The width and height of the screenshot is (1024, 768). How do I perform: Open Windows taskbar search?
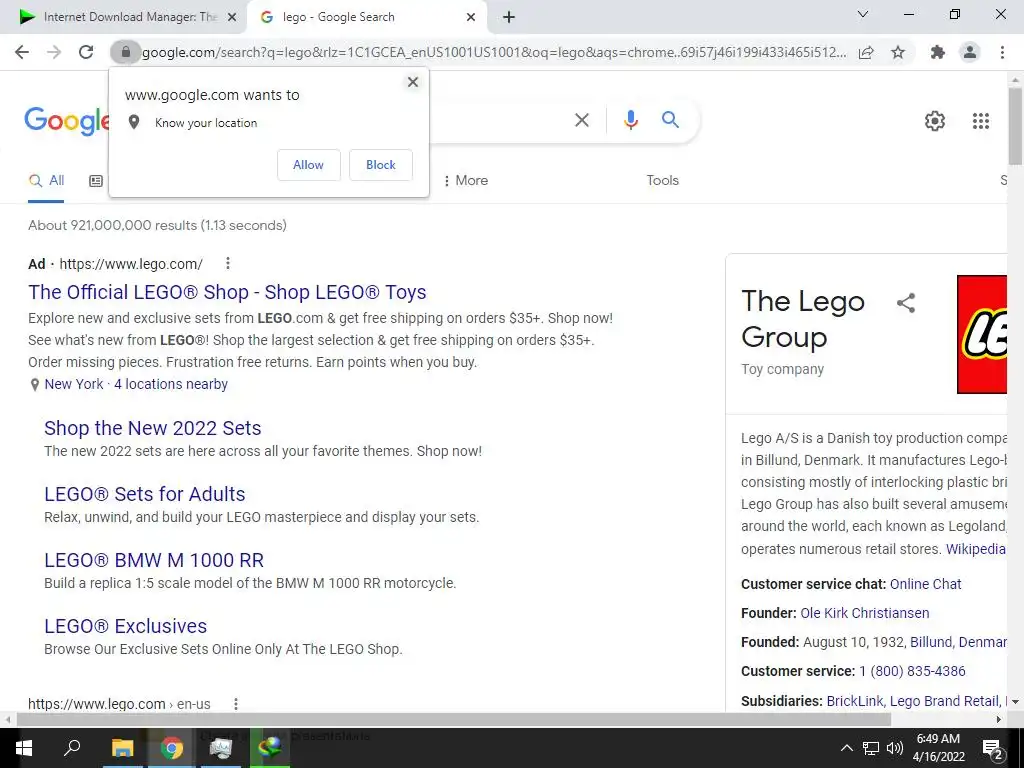[x=72, y=747]
